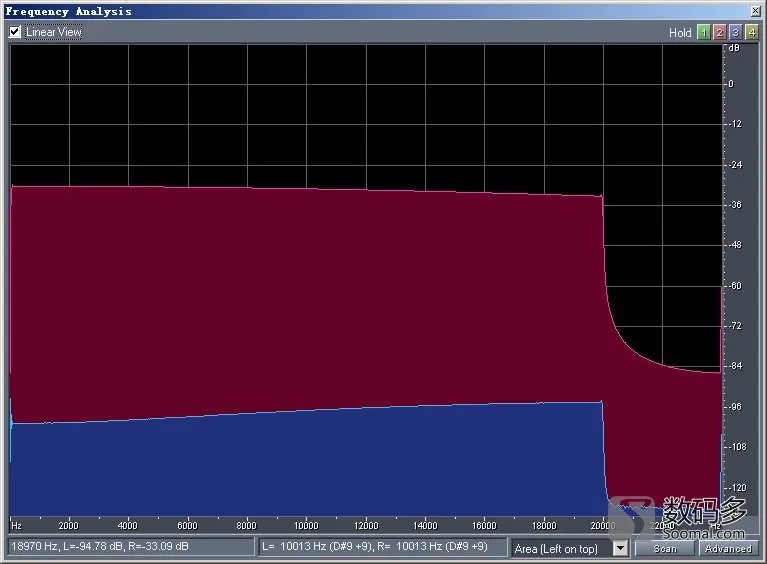Uncheck the Linear View checkbox

(x=15, y=32)
